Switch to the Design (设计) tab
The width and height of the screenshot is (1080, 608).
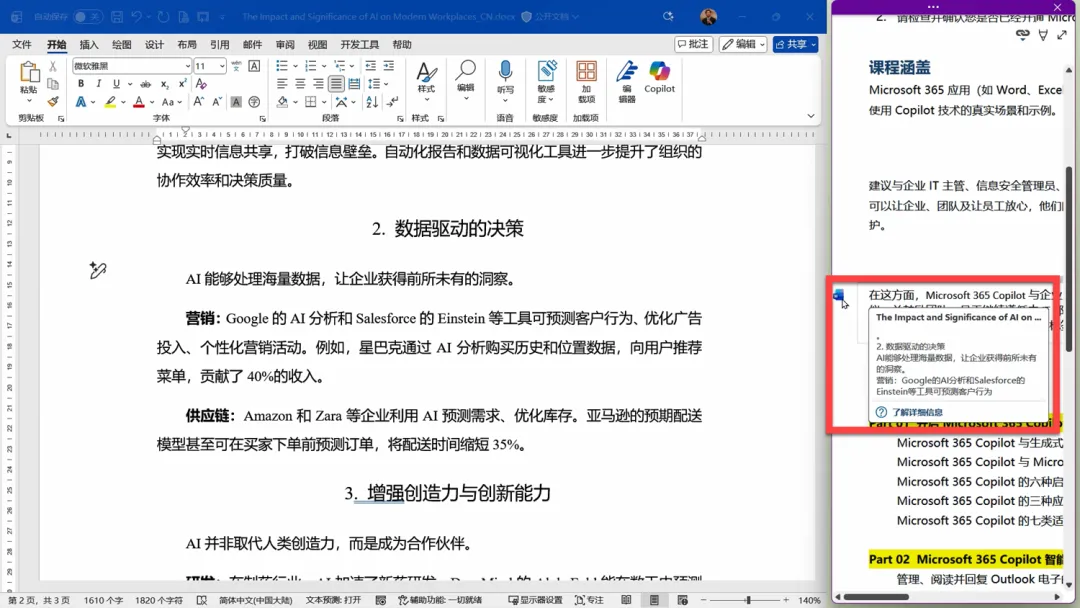[154, 44]
